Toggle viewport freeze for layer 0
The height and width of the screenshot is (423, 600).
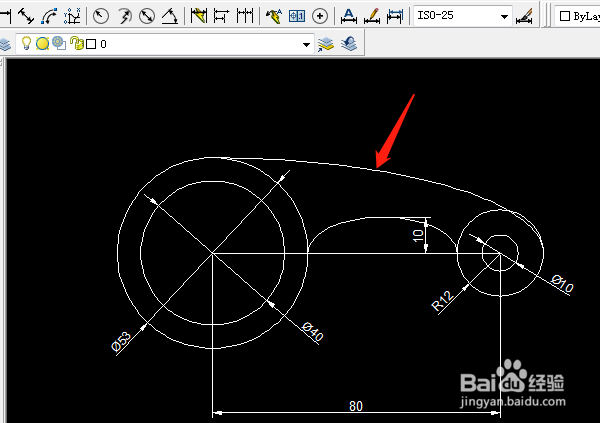pyautogui.click(x=59, y=43)
